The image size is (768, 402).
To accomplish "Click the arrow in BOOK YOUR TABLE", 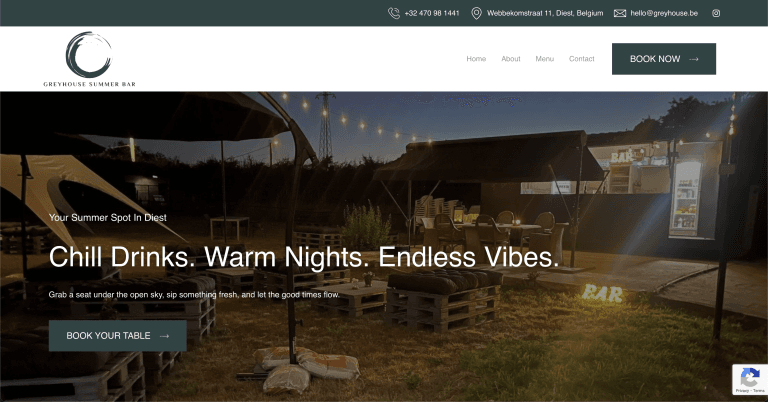I will coord(165,336).
